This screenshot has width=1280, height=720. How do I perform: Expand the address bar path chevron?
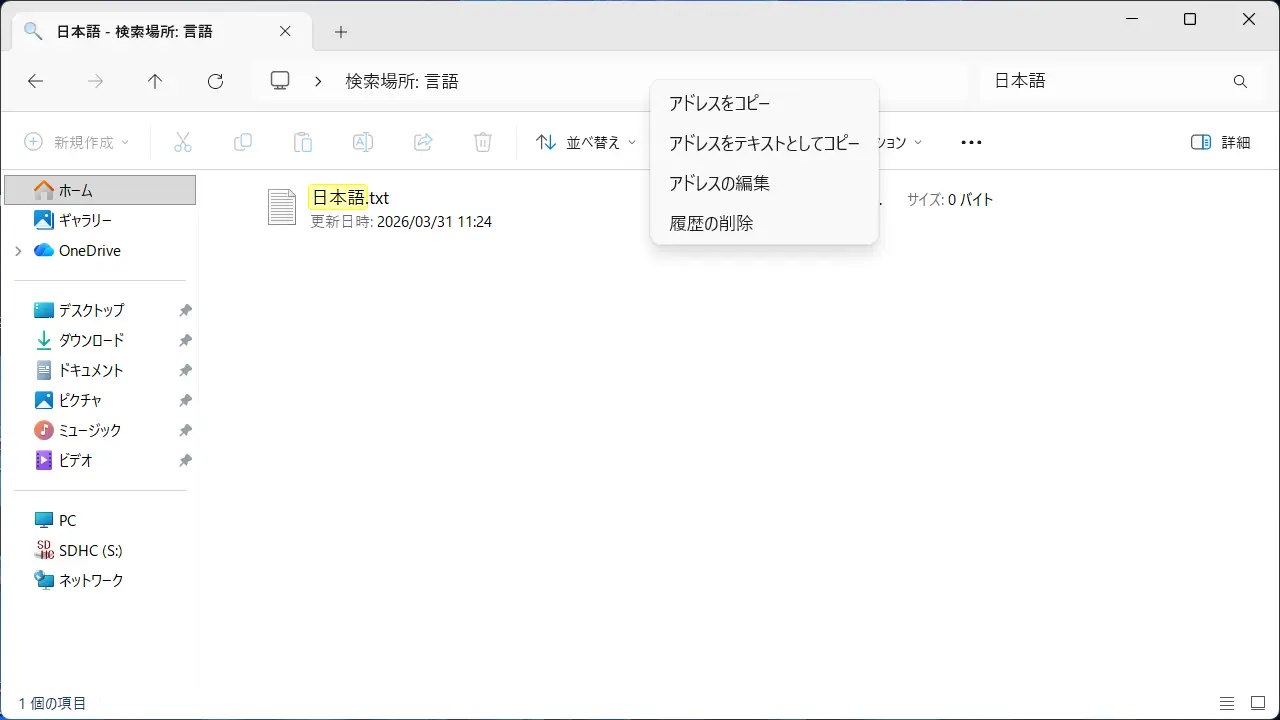(318, 82)
